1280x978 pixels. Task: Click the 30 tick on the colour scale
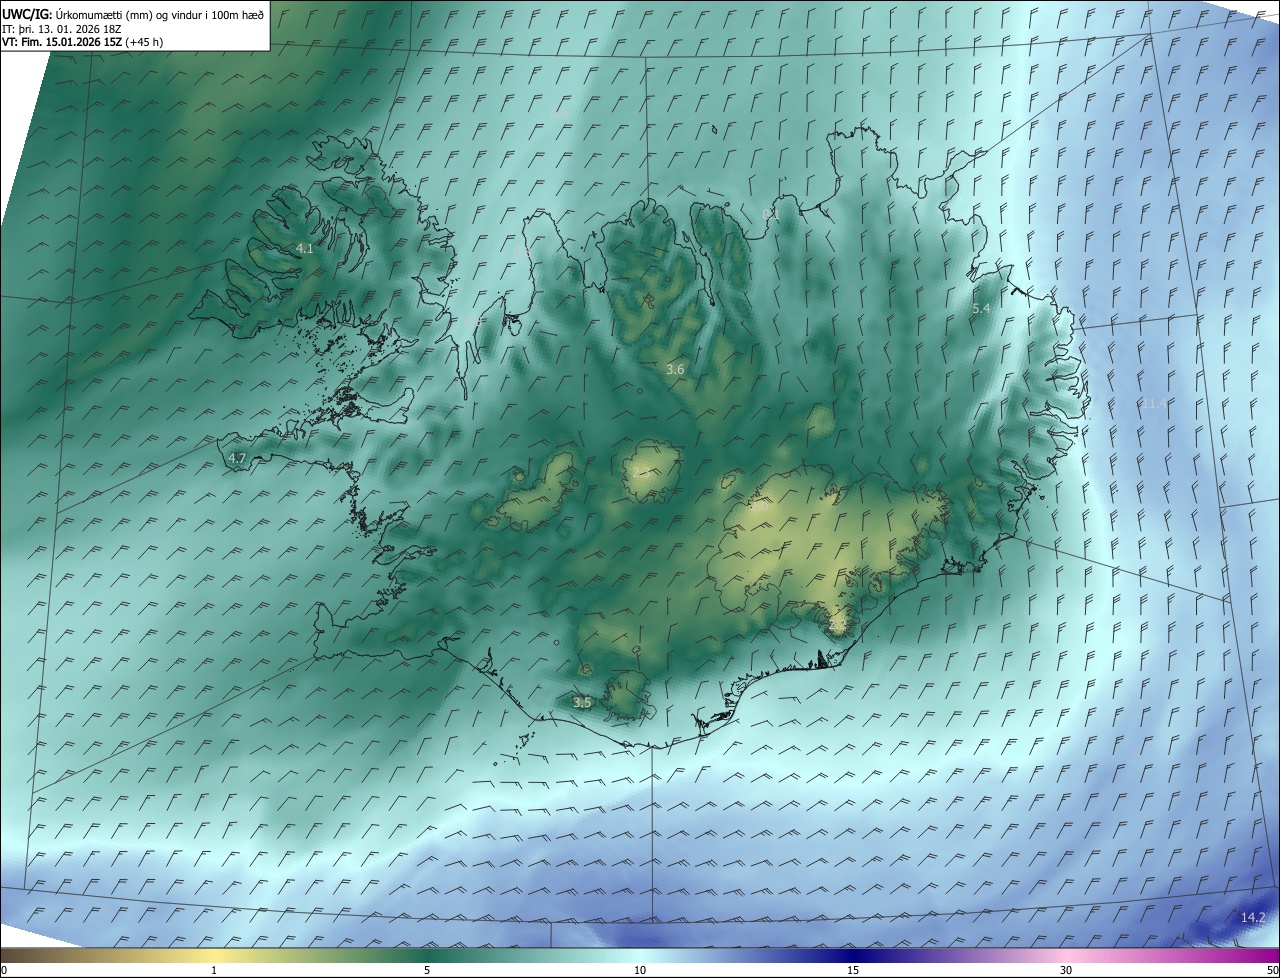click(x=1066, y=970)
